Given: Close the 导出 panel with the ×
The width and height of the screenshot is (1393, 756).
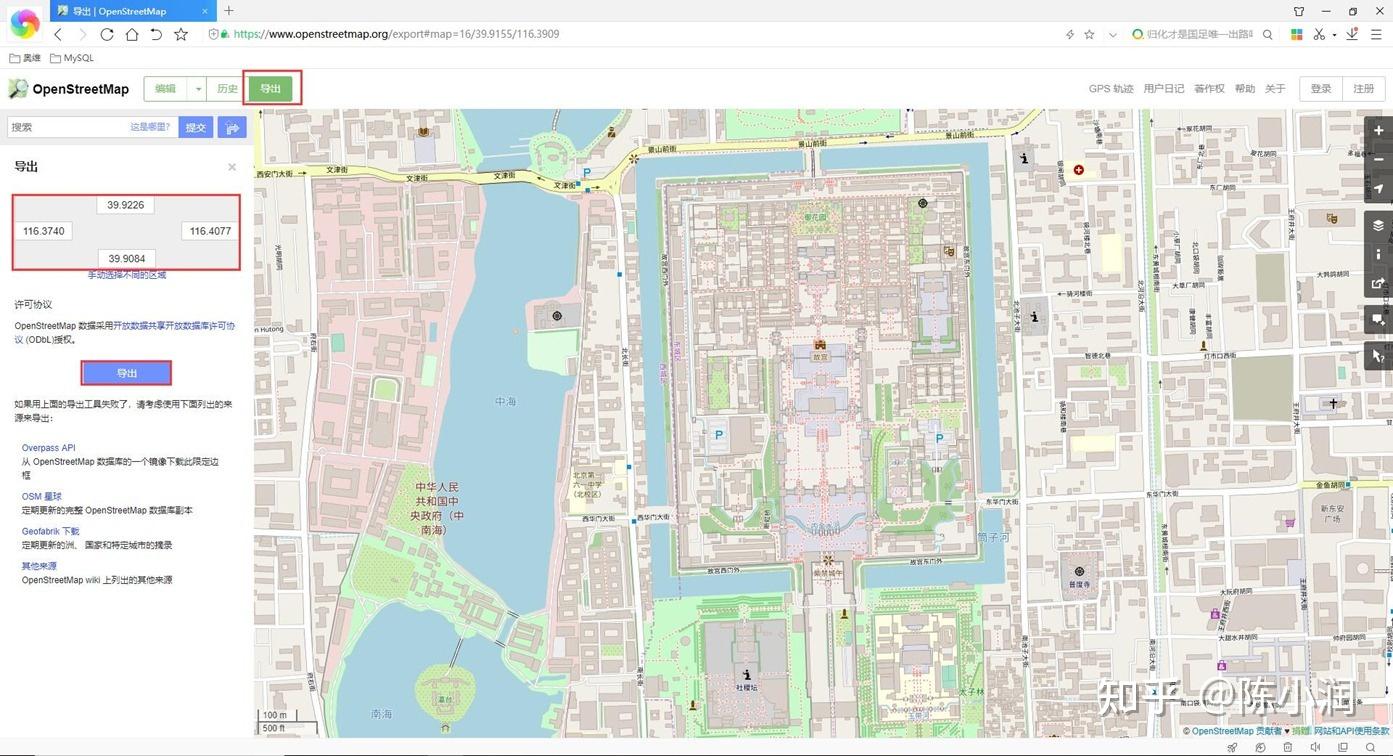Looking at the screenshot, I should click(x=231, y=166).
